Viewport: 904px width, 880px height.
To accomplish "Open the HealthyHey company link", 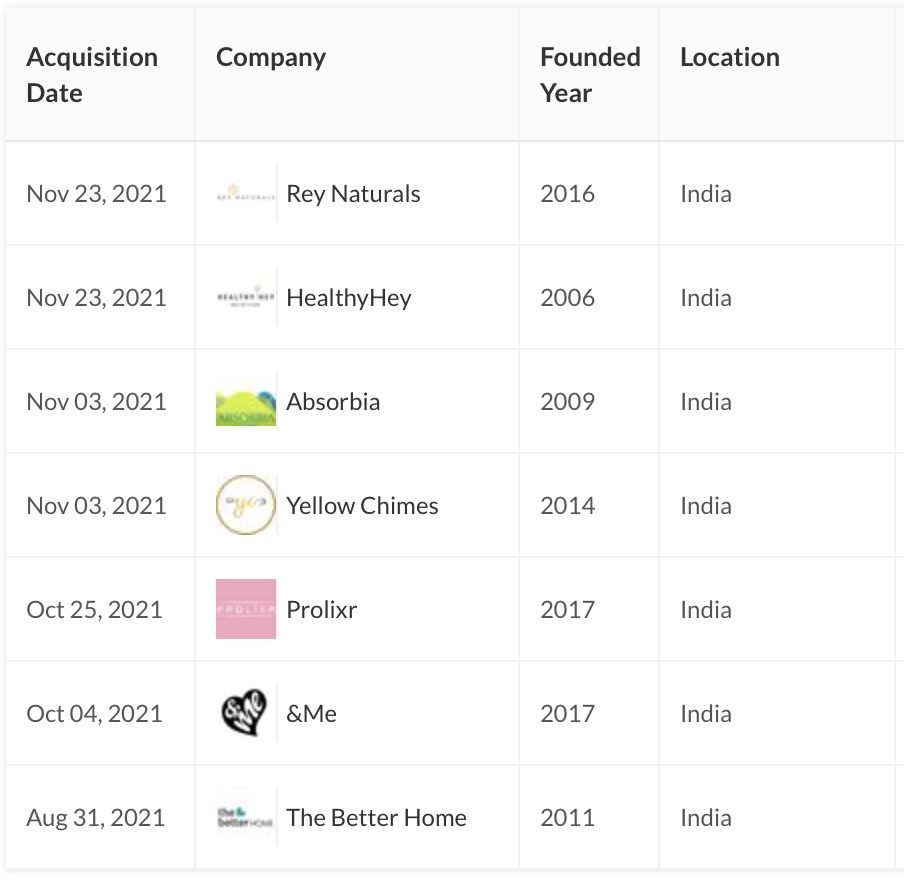I will coord(348,298).
